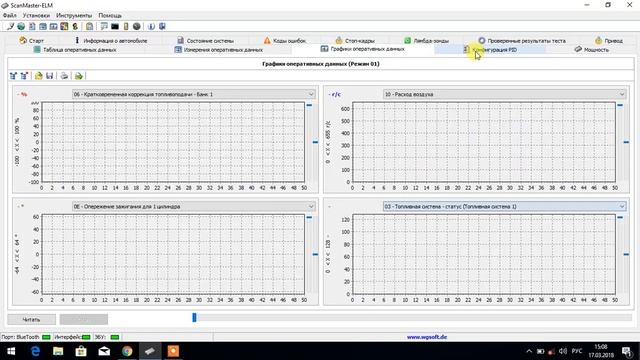Print the graphs using printer icon
The image size is (640, 360).
click(64, 76)
